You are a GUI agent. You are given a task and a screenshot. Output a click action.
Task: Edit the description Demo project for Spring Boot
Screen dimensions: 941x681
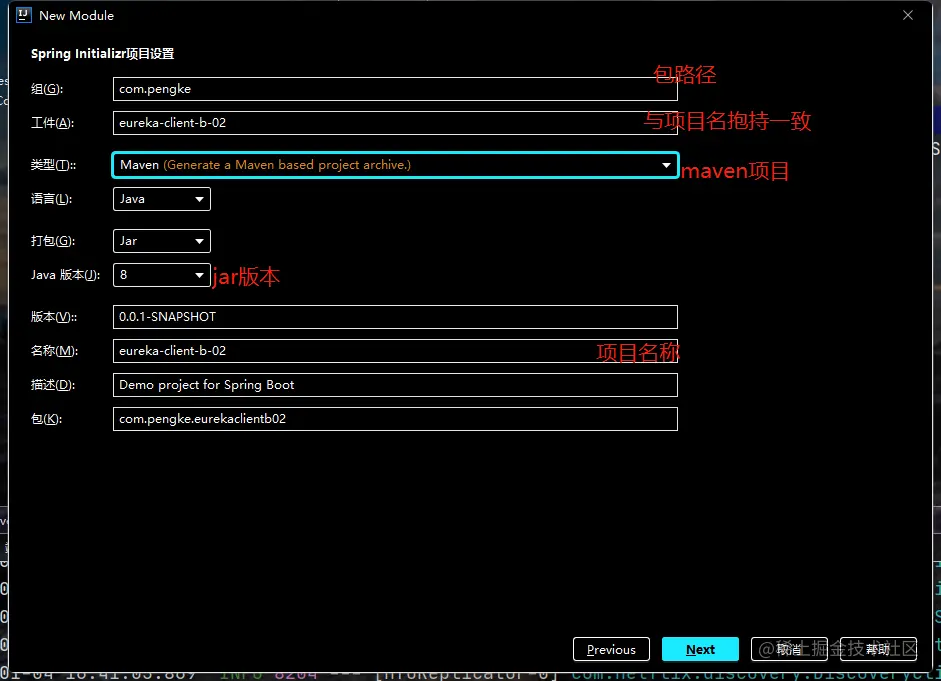(395, 385)
